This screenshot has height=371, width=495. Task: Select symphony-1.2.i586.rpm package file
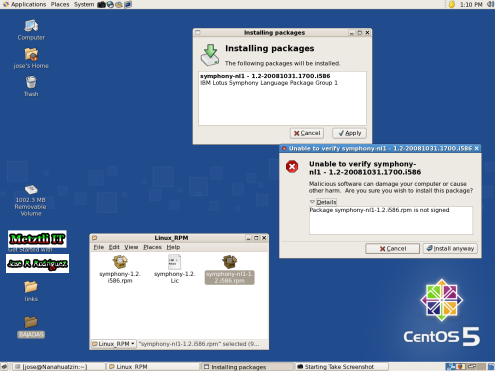[120, 269]
